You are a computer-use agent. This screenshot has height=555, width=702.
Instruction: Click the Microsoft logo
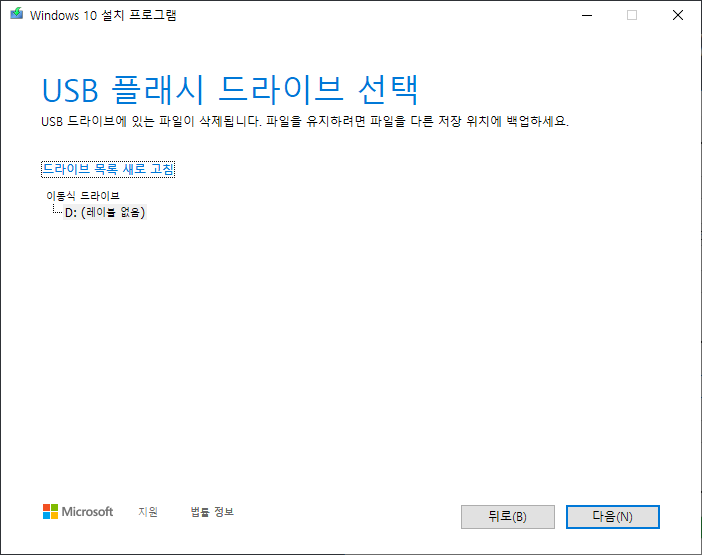[78, 512]
